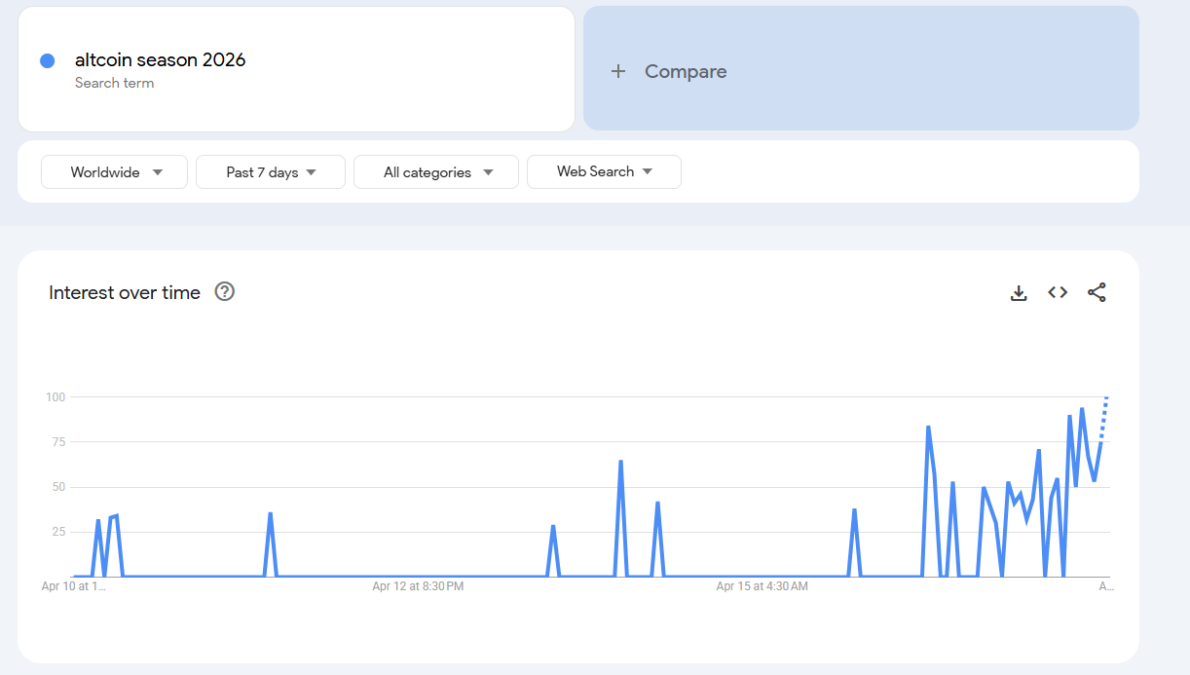Expand the Past 7 days time range selector
The image size is (1190, 675).
[x=270, y=172]
